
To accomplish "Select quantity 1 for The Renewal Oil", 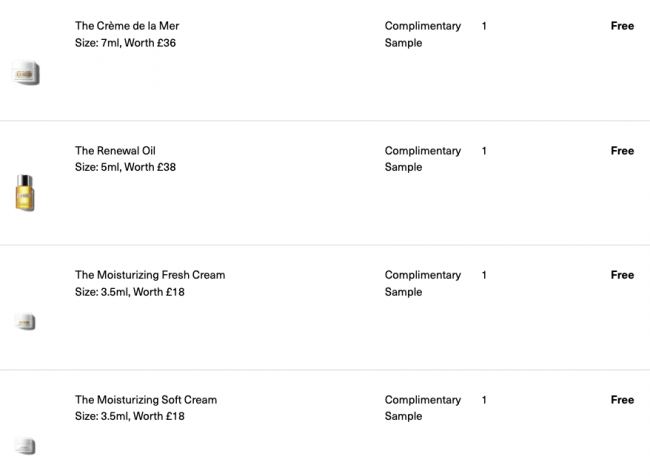I will click(x=484, y=151).
